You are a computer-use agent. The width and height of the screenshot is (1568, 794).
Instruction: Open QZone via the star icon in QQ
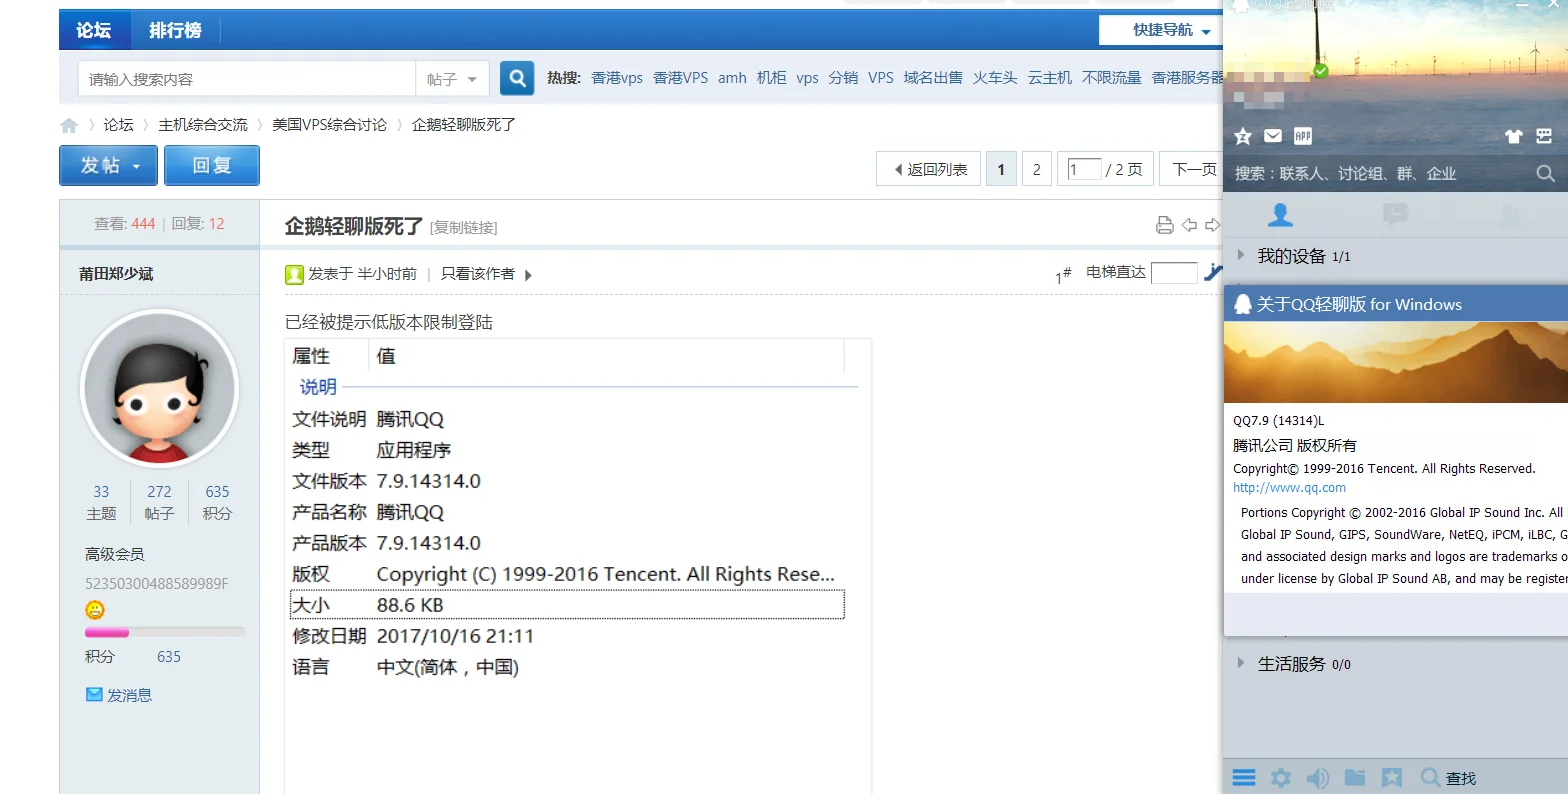click(1243, 136)
